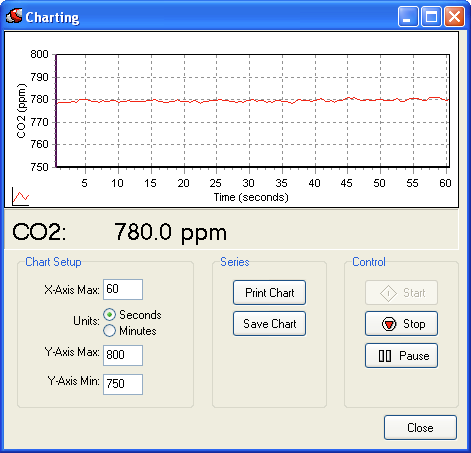Click the red app icon in title bar
The width and height of the screenshot is (471, 453).
pyautogui.click(x=14, y=16)
